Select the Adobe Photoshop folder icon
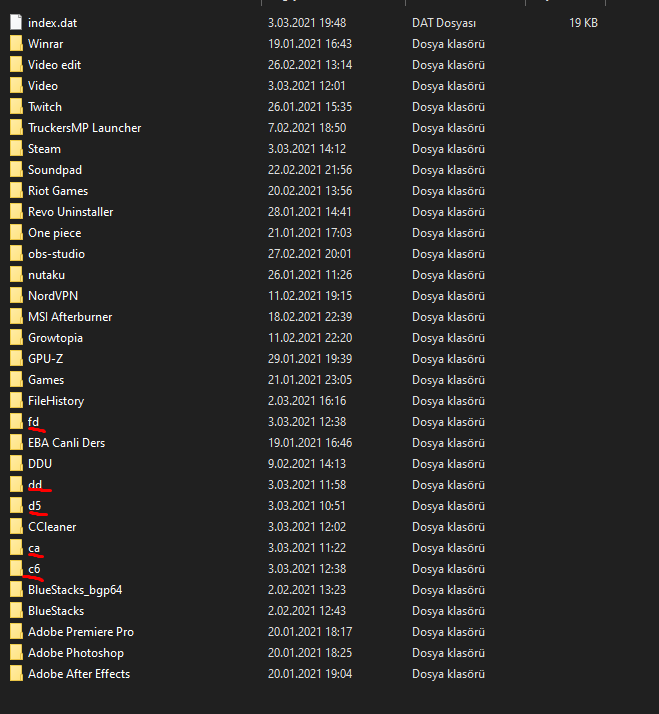The image size is (659, 714). coord(16,653)
